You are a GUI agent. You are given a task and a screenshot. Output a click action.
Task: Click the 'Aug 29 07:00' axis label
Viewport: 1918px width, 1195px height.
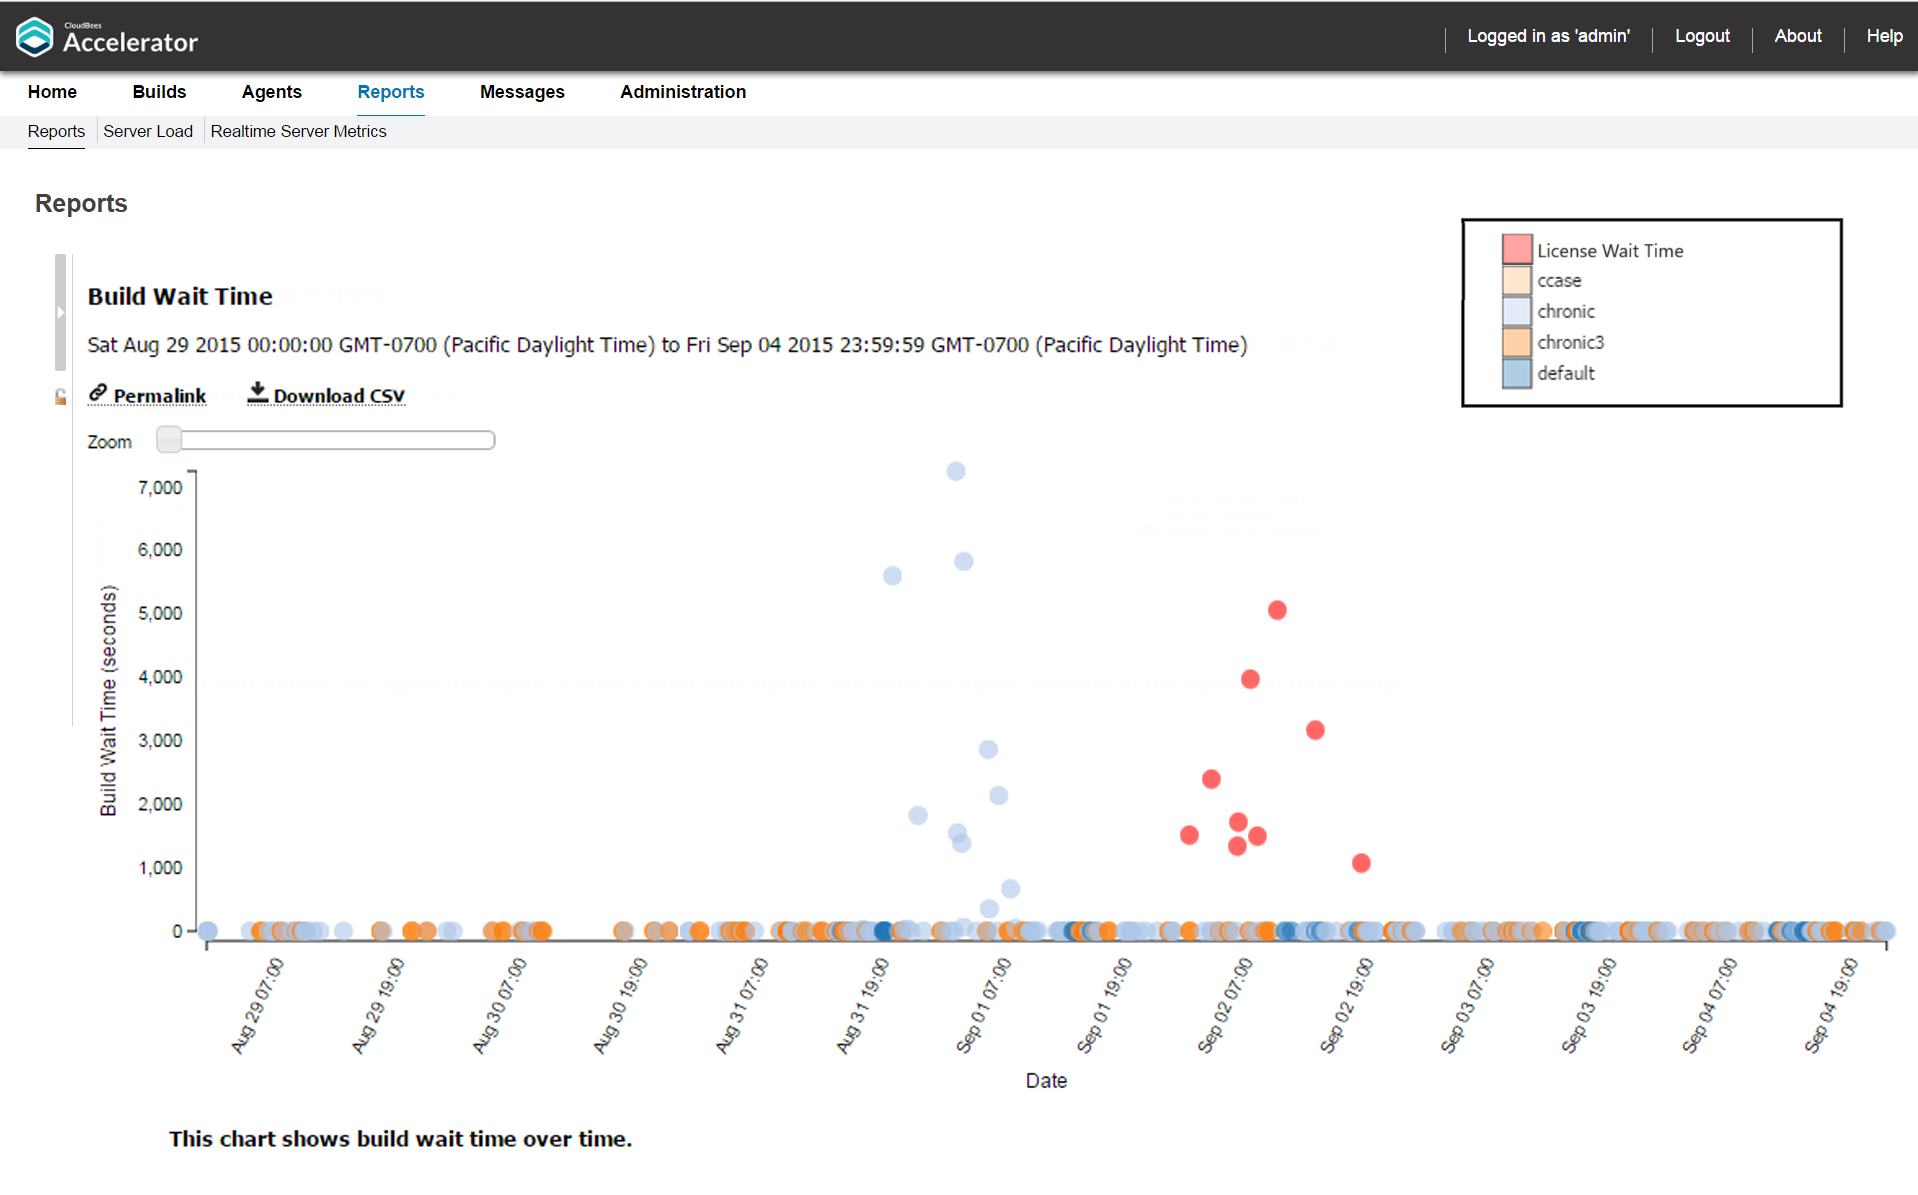tap(257, 1005)
